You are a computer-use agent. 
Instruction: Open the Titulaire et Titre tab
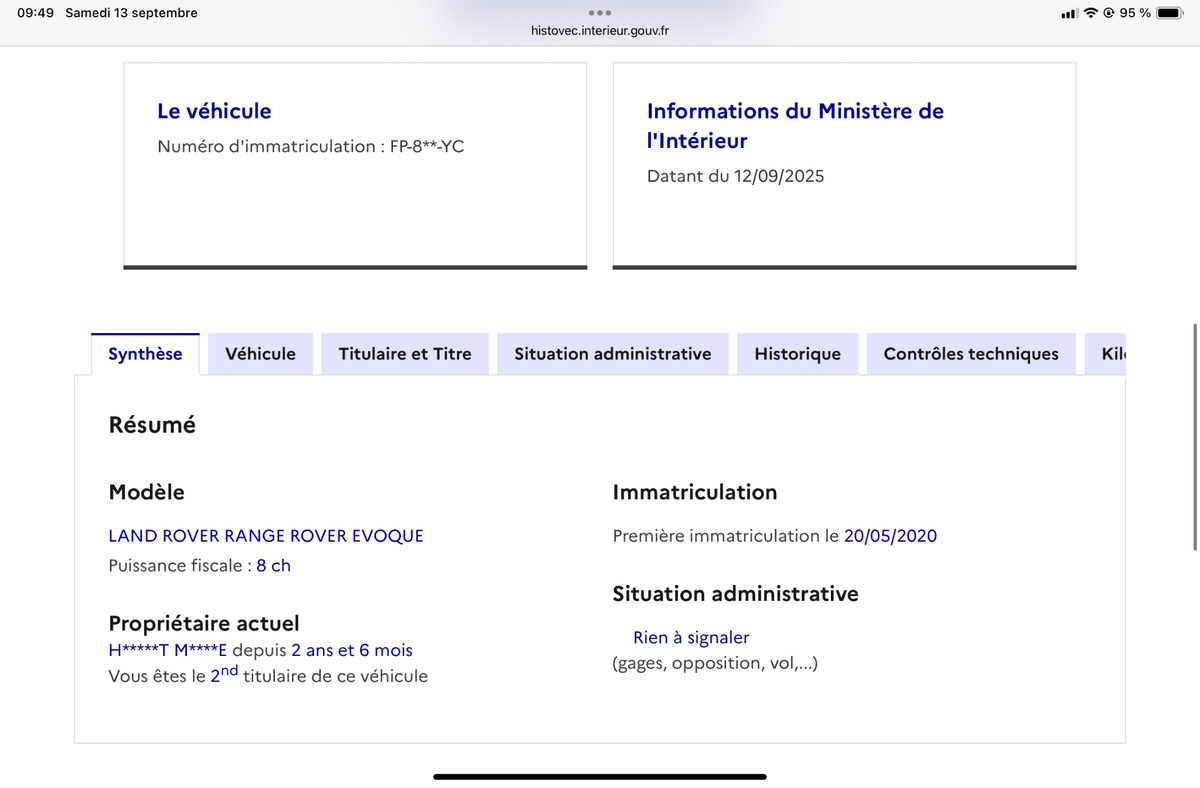point(405,354)
